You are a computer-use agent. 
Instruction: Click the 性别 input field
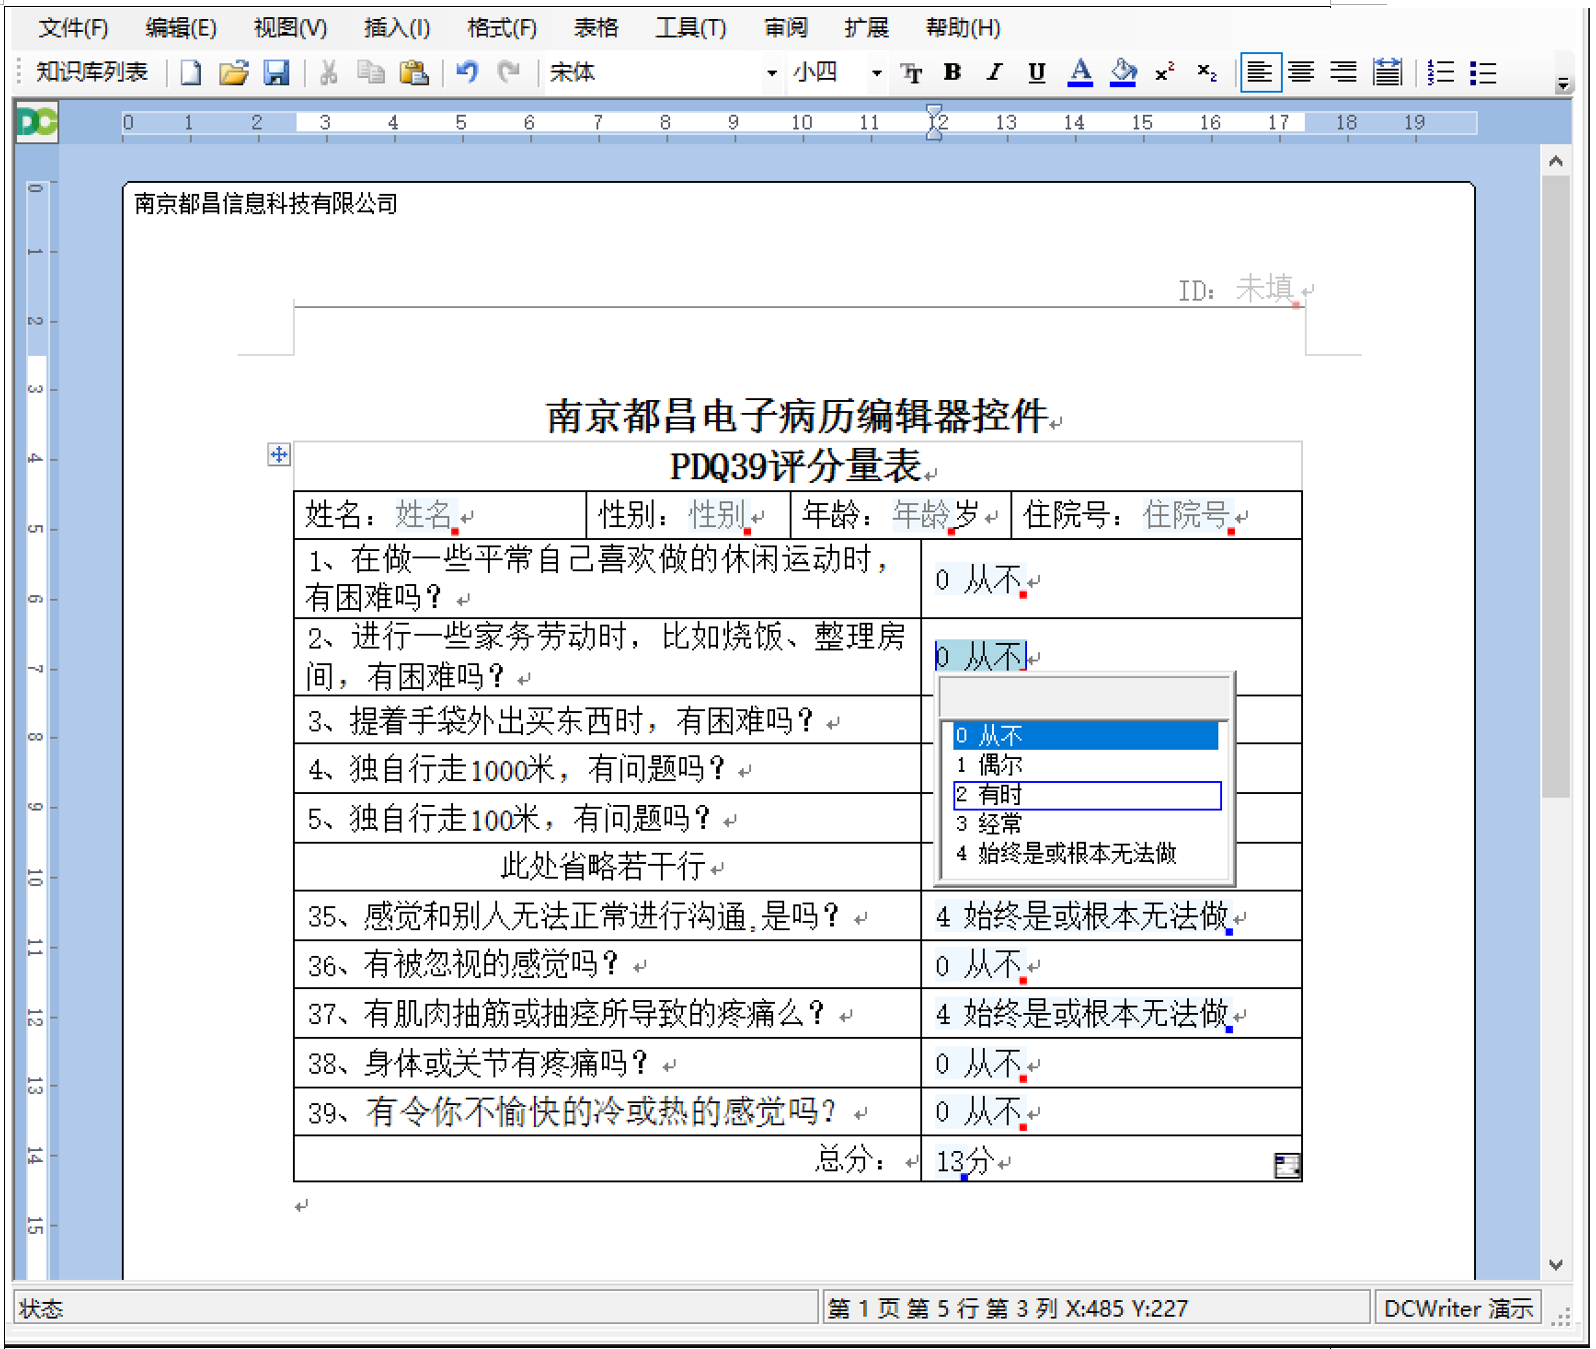718,515
